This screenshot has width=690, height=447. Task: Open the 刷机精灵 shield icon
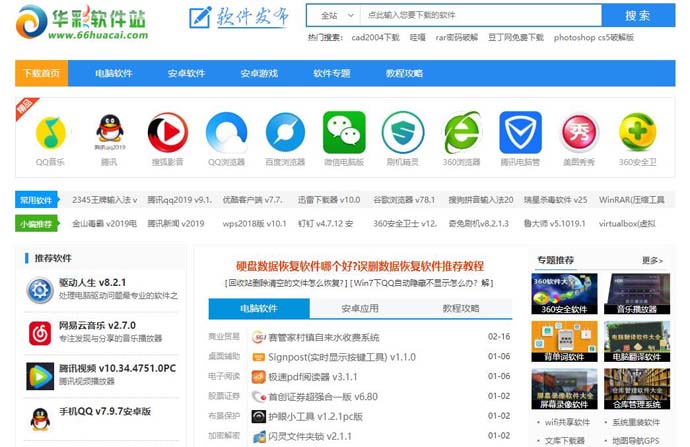(x=403, y=132)
